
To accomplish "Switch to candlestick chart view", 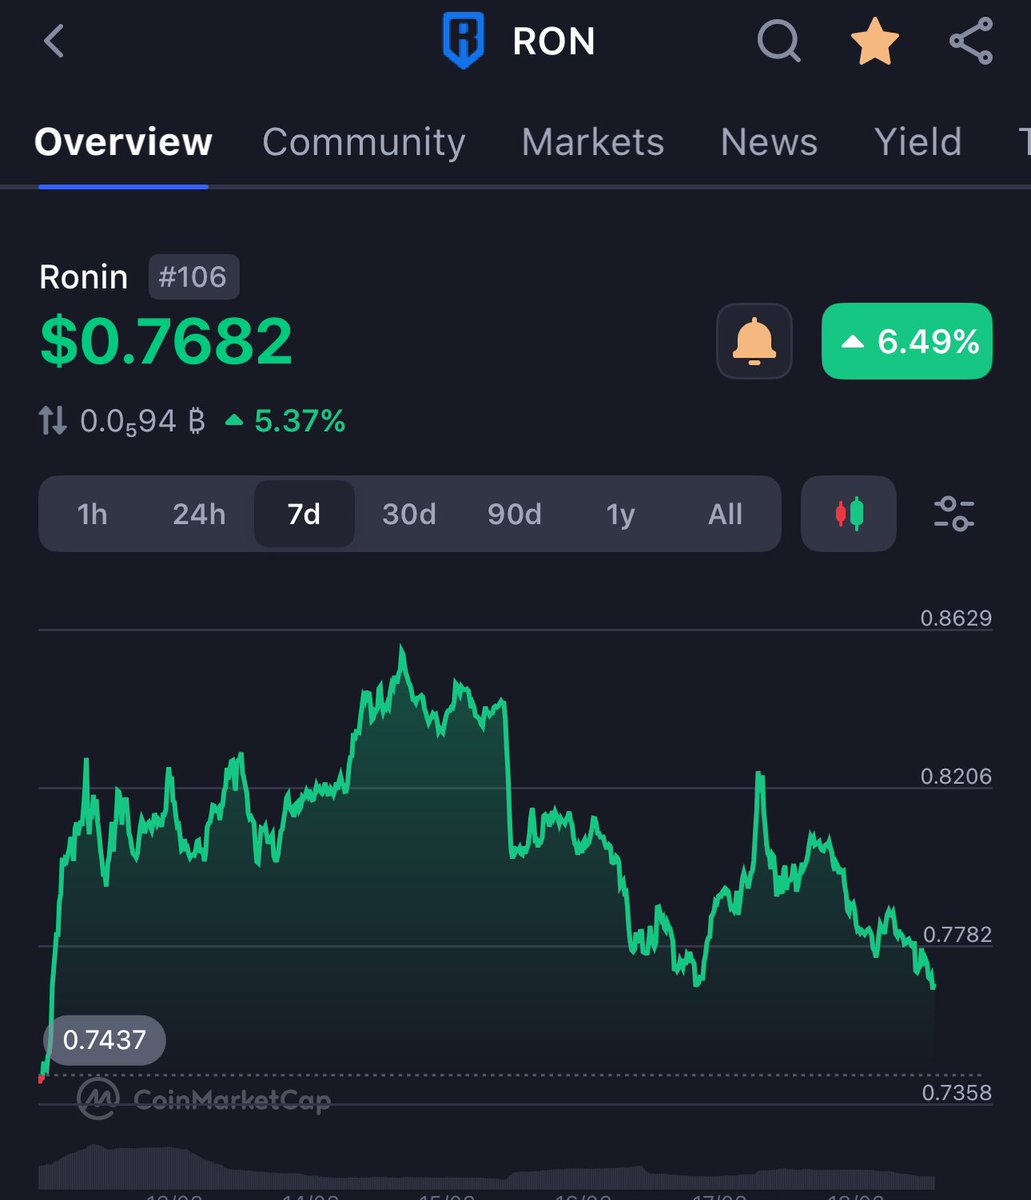I will (849, 514).
